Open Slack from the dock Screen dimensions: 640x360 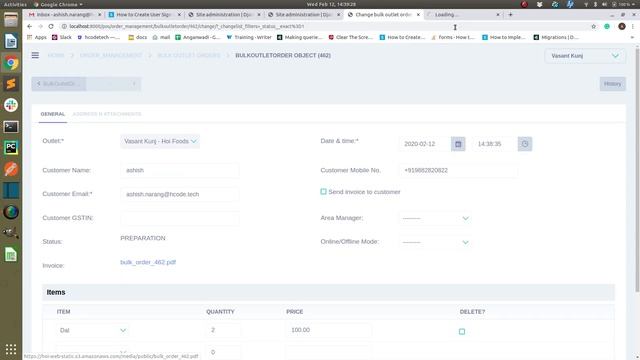tap(11, 105)
